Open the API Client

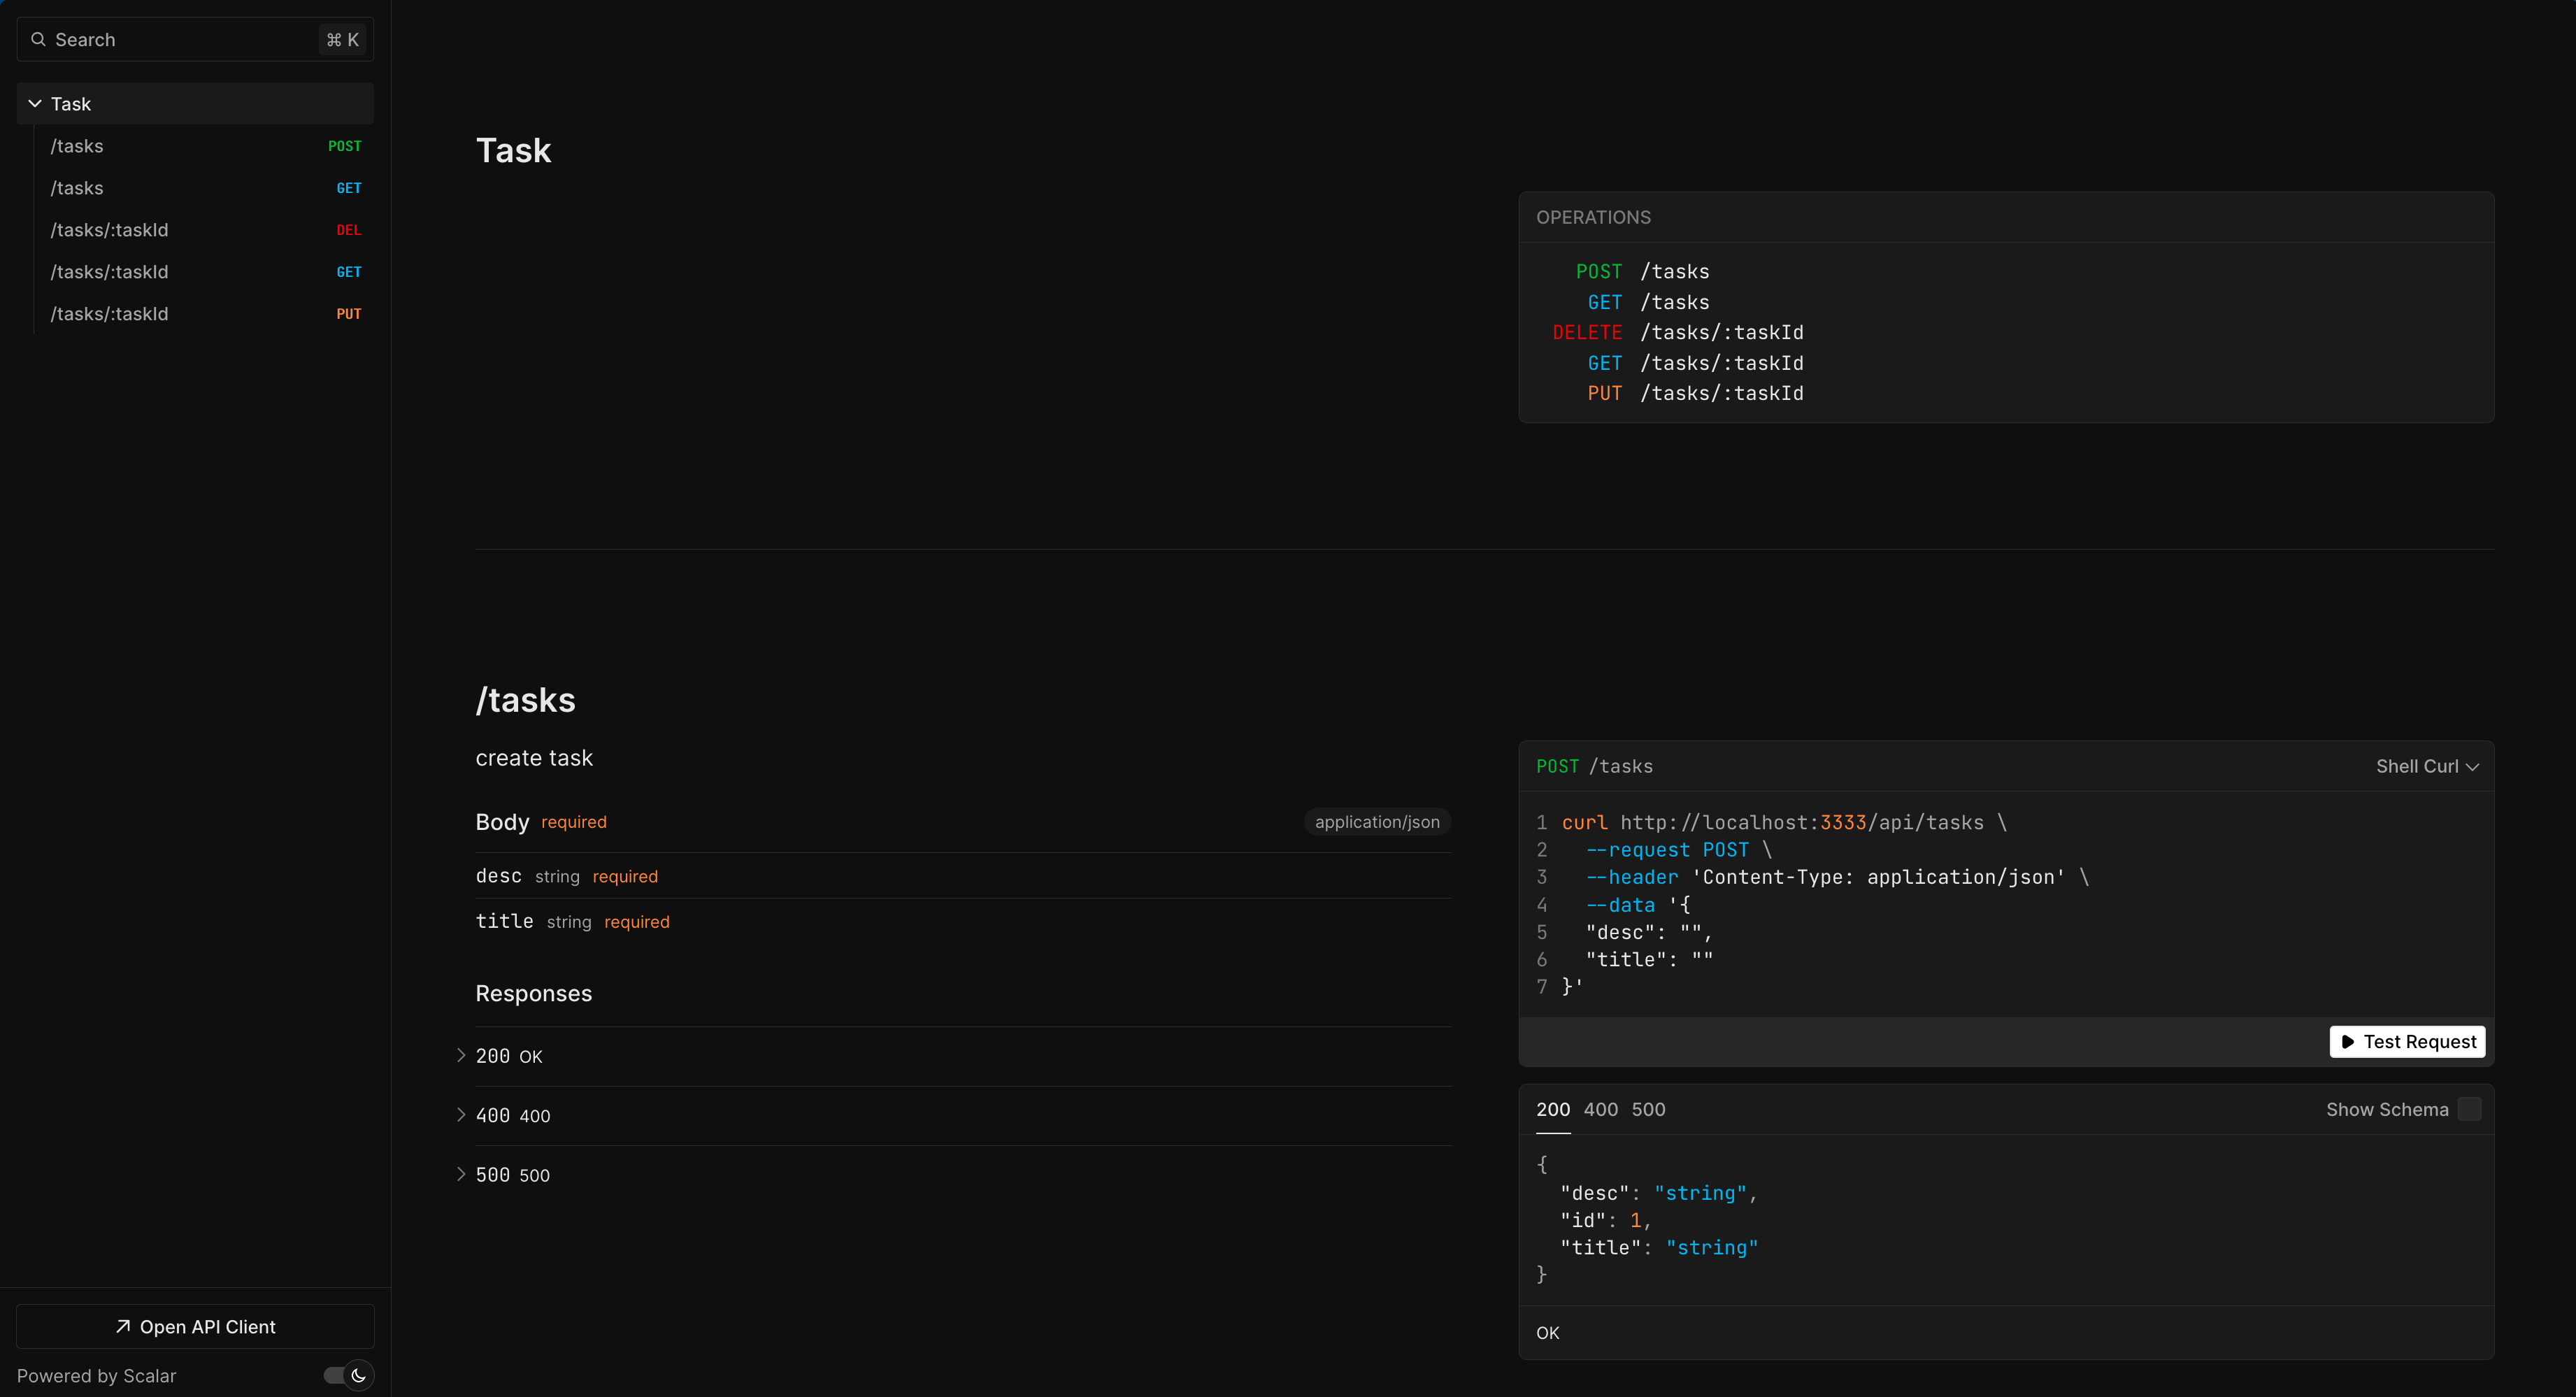195,1326
